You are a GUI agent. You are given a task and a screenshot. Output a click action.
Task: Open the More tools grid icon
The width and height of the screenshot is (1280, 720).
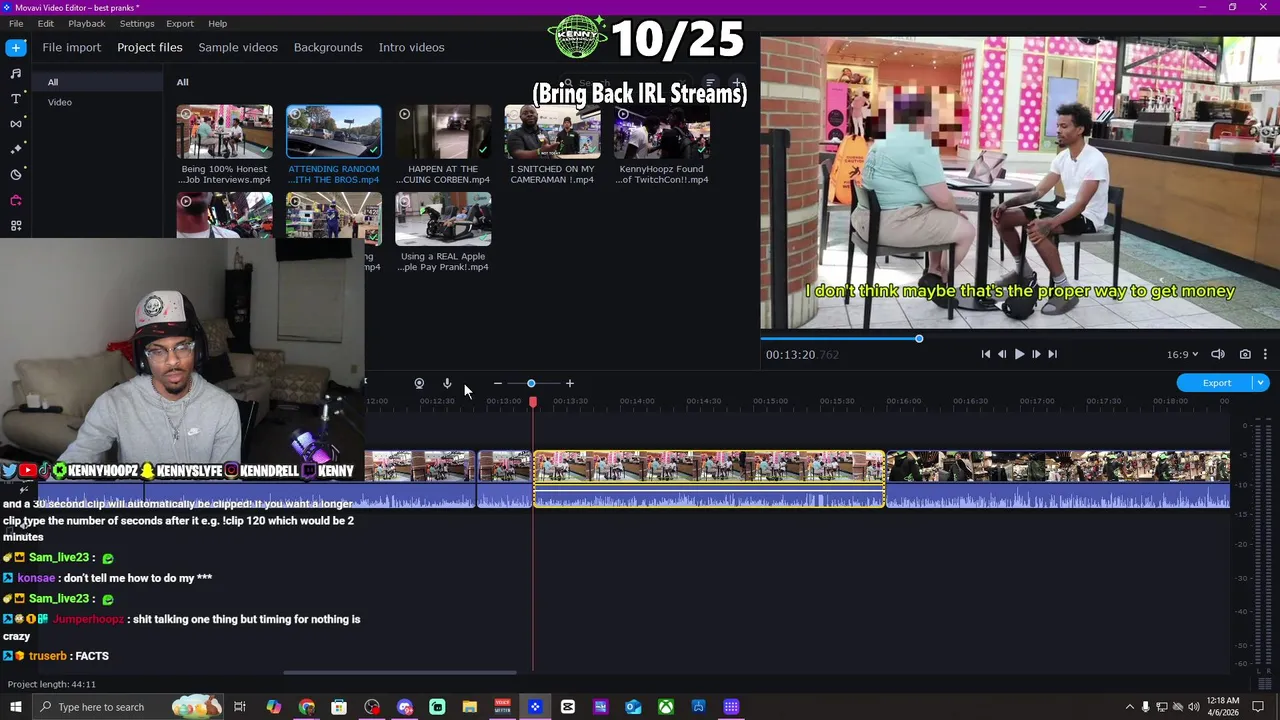[15, 225]
